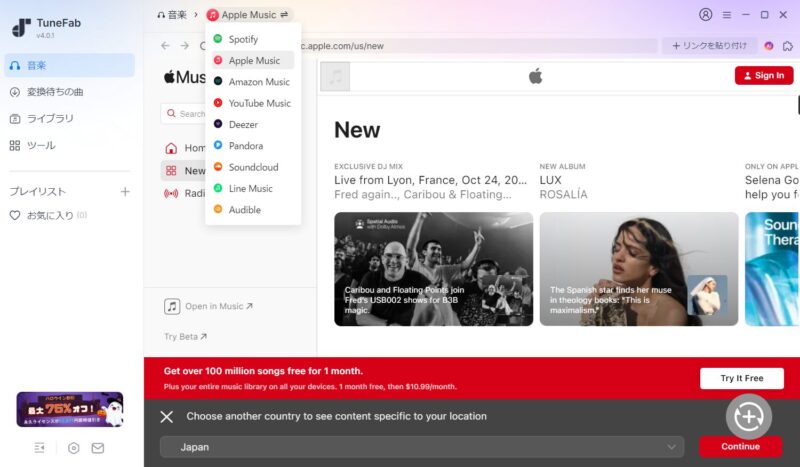This screenshot has width=800, height=467.
Task: Click the mail feedback icon
Action: [98, 448]
